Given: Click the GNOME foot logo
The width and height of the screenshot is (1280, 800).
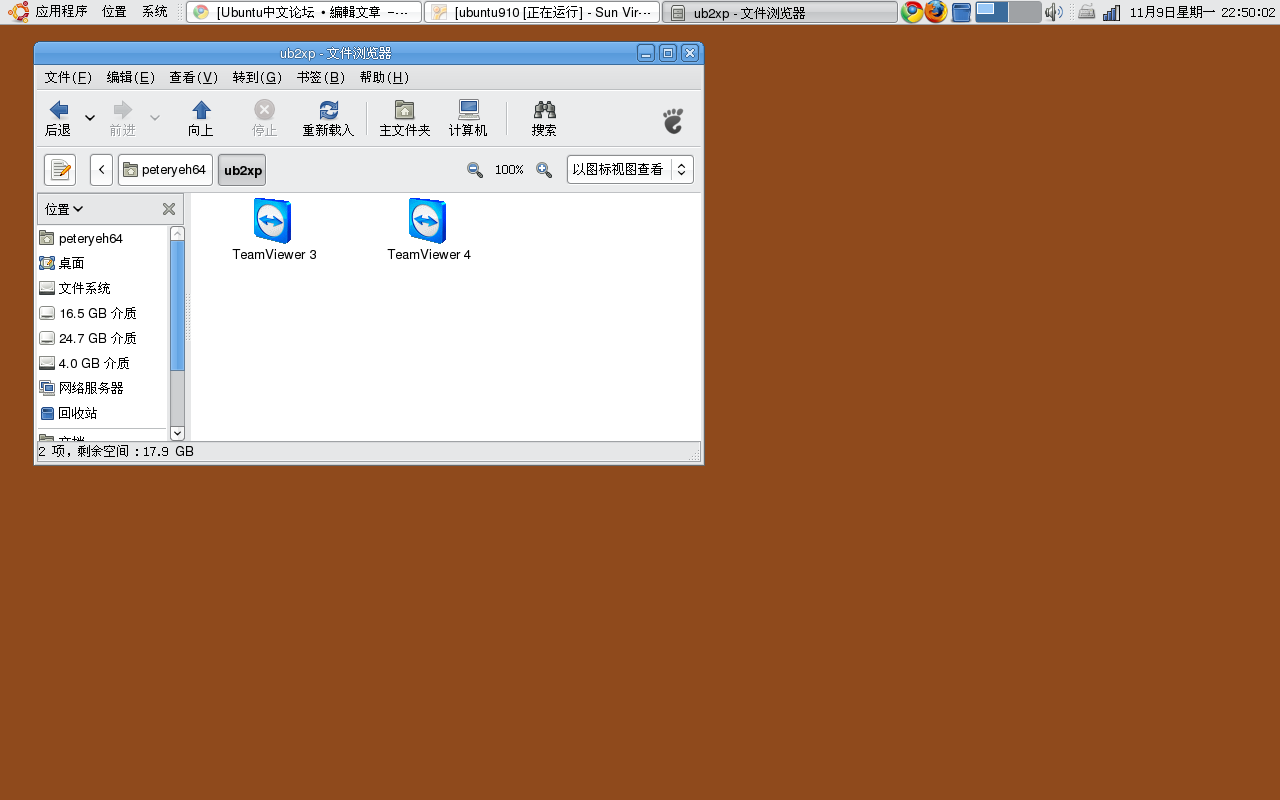Looking at the screenshot, I should coord(673,121).
